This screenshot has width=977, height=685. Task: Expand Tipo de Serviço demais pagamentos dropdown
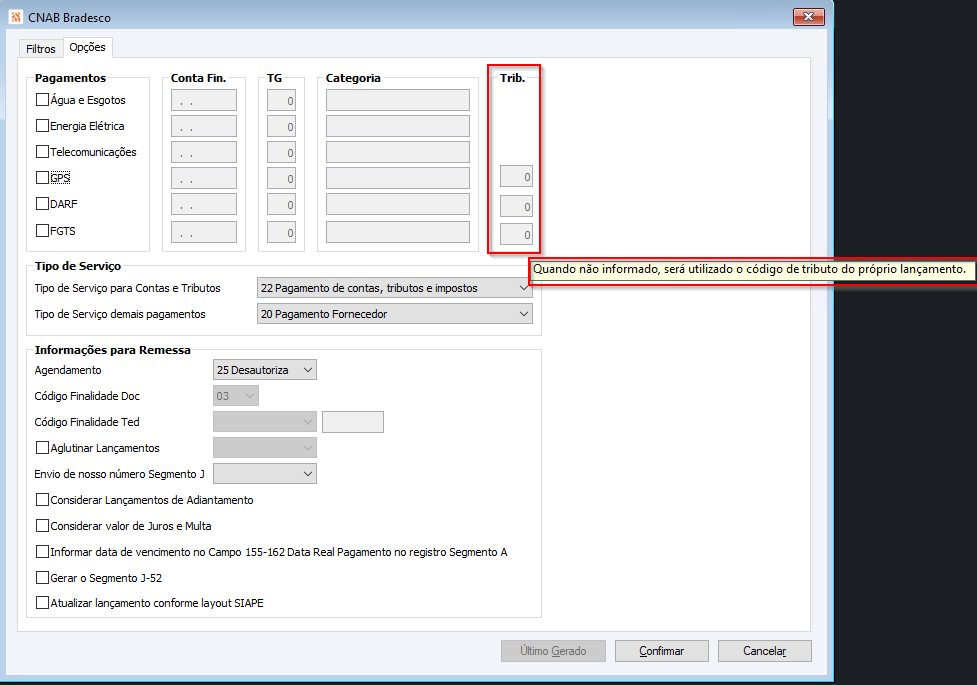(394, 314)
